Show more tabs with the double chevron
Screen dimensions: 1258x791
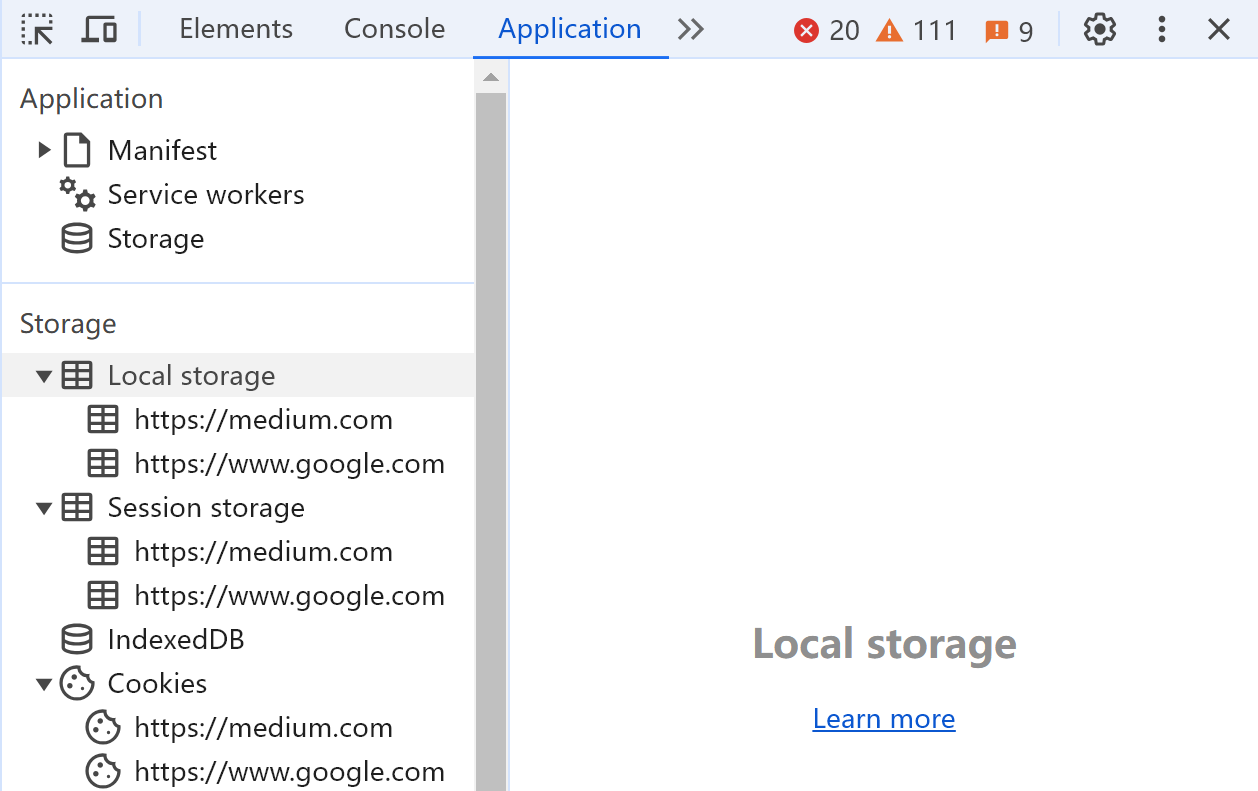point(690,30)
